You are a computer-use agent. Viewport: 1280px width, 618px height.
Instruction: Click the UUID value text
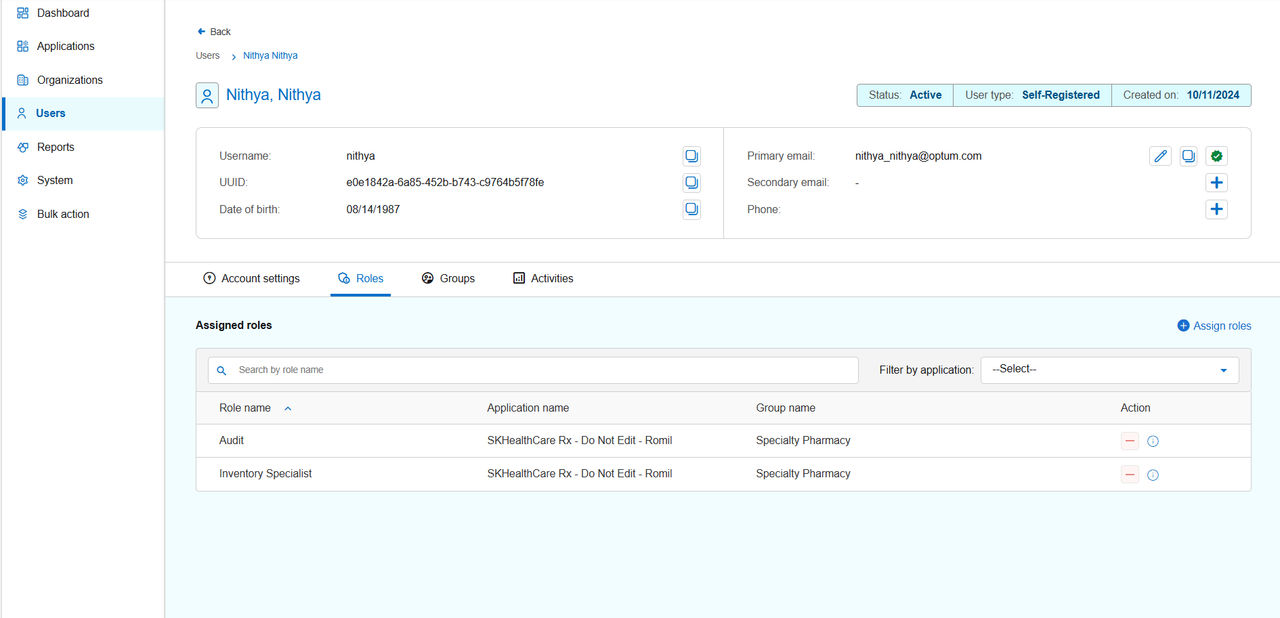445,183
